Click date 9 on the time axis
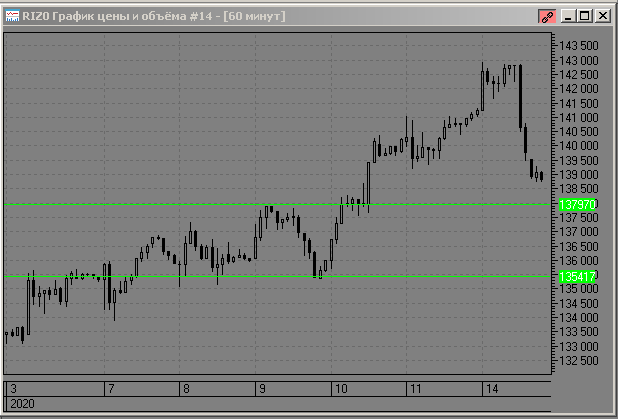Viewport: 618px width, 419px height. [262, 389]
